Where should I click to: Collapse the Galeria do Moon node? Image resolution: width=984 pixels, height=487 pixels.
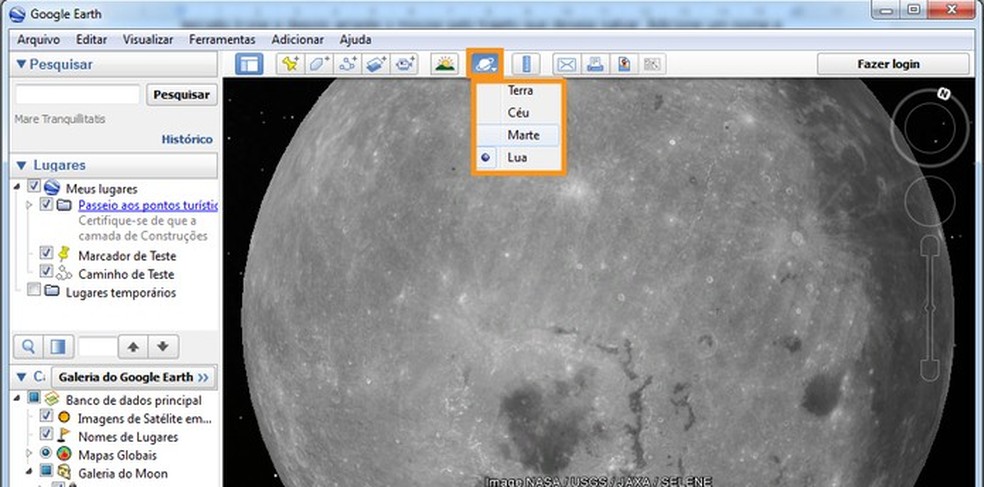(x=29, y=470)
